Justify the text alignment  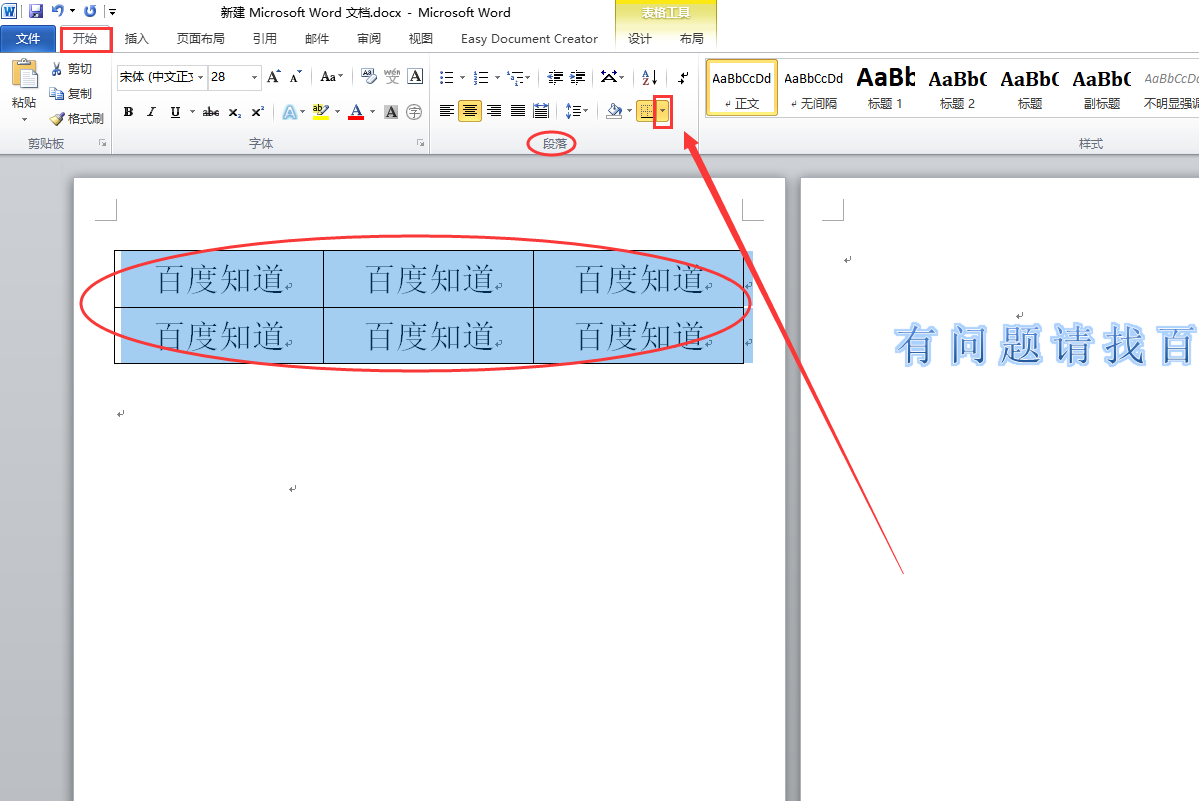click(x=518, y=112)
